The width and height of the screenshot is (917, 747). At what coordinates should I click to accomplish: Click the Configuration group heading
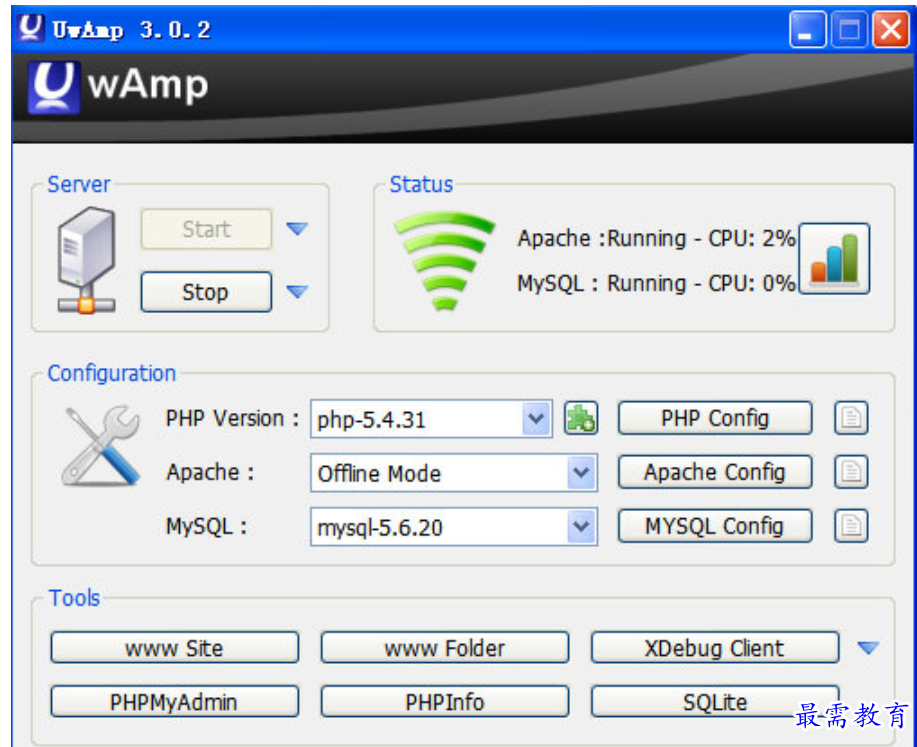pyautogui.click(x=112, y=373)
